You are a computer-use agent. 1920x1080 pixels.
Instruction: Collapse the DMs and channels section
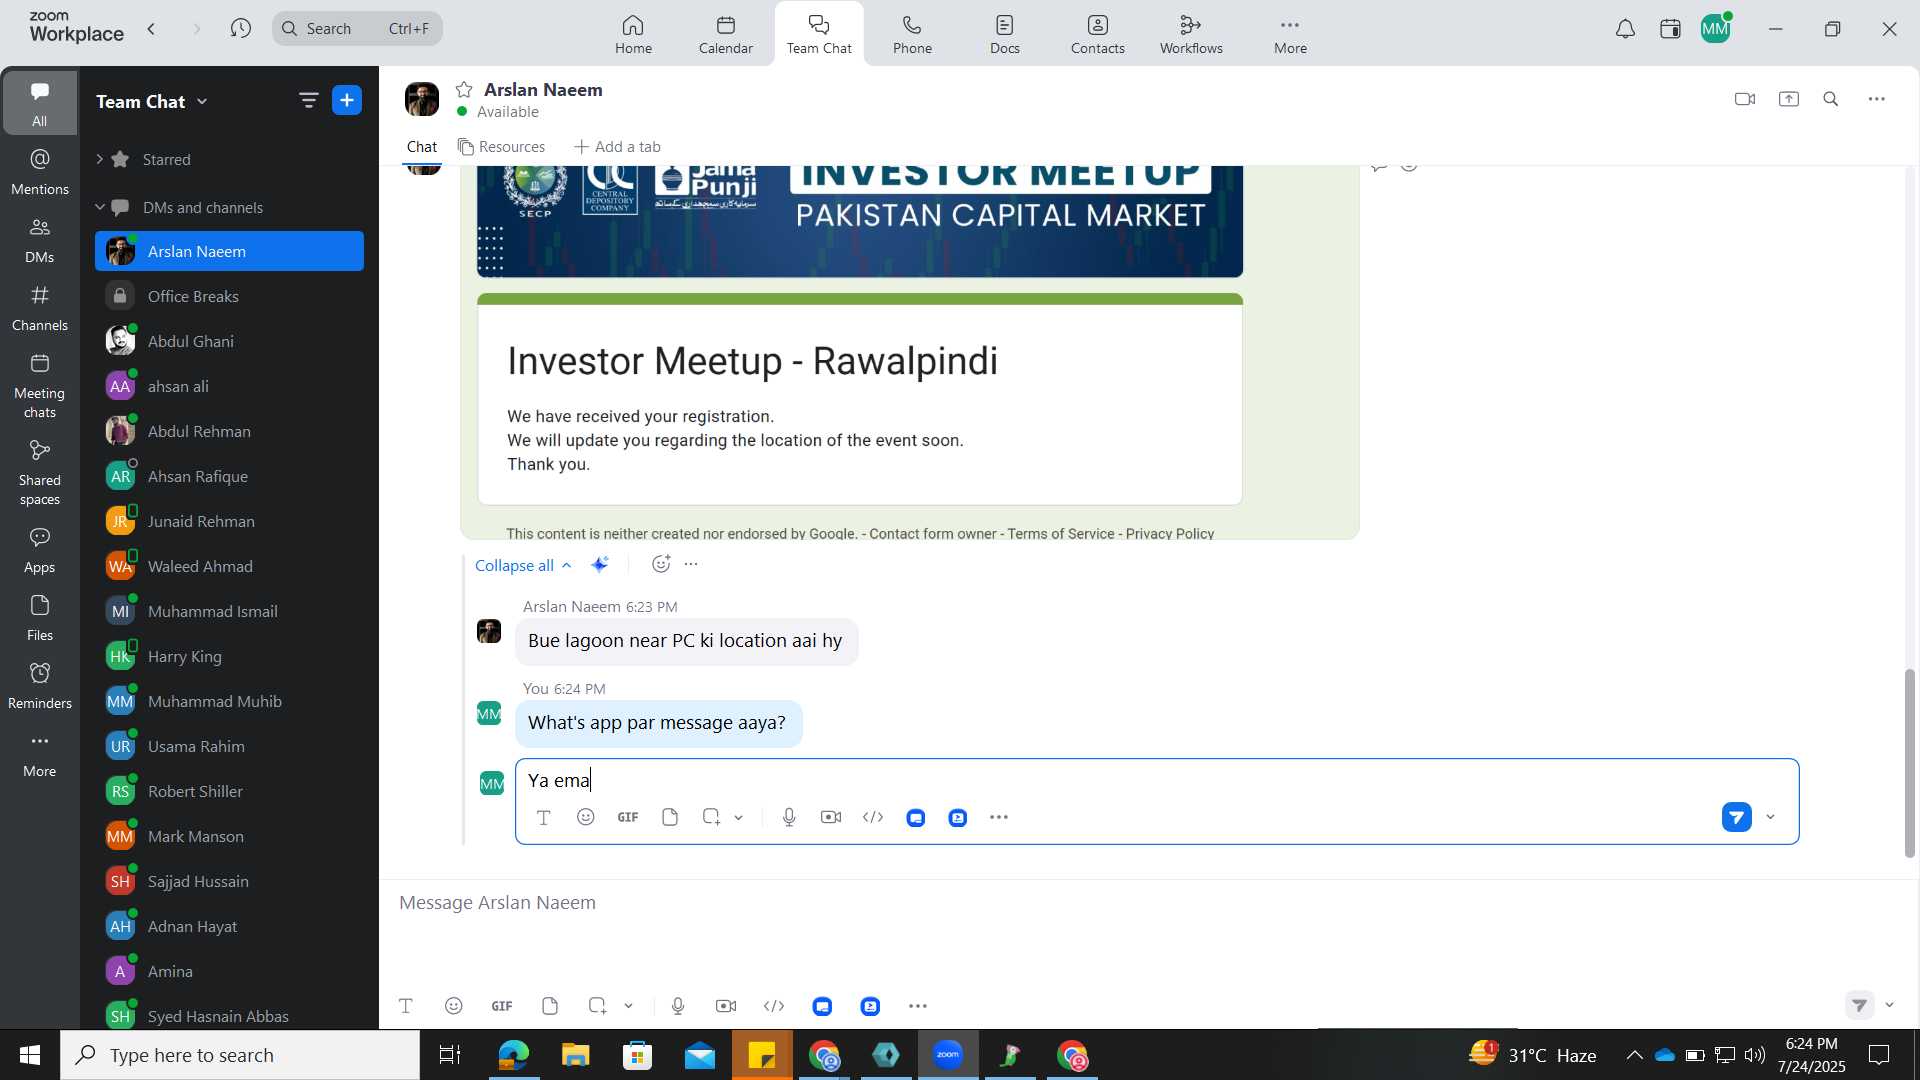(x=99, y=207)
